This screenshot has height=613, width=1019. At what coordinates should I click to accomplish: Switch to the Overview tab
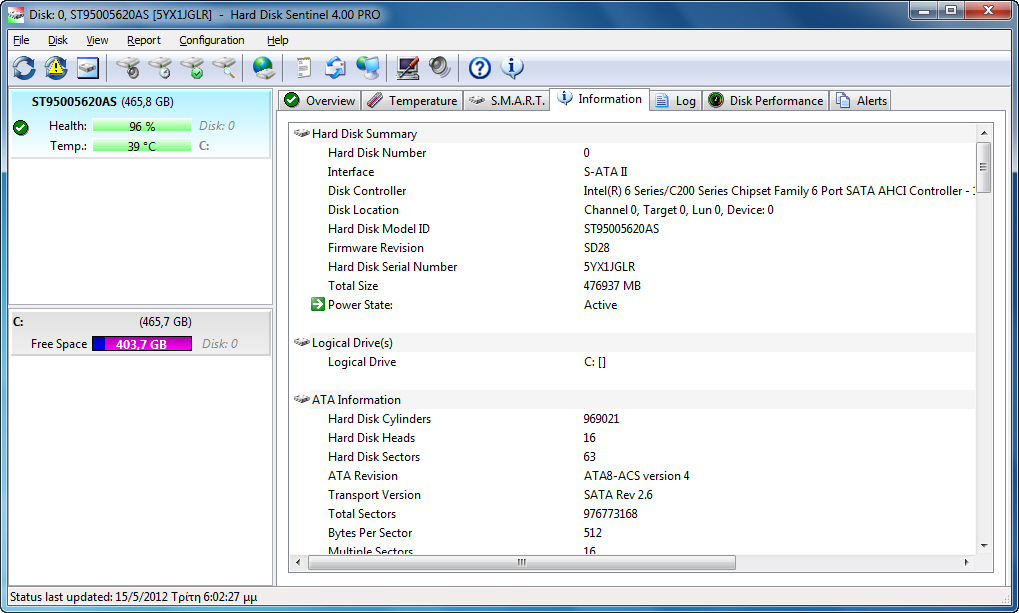[x=320, y=101]
